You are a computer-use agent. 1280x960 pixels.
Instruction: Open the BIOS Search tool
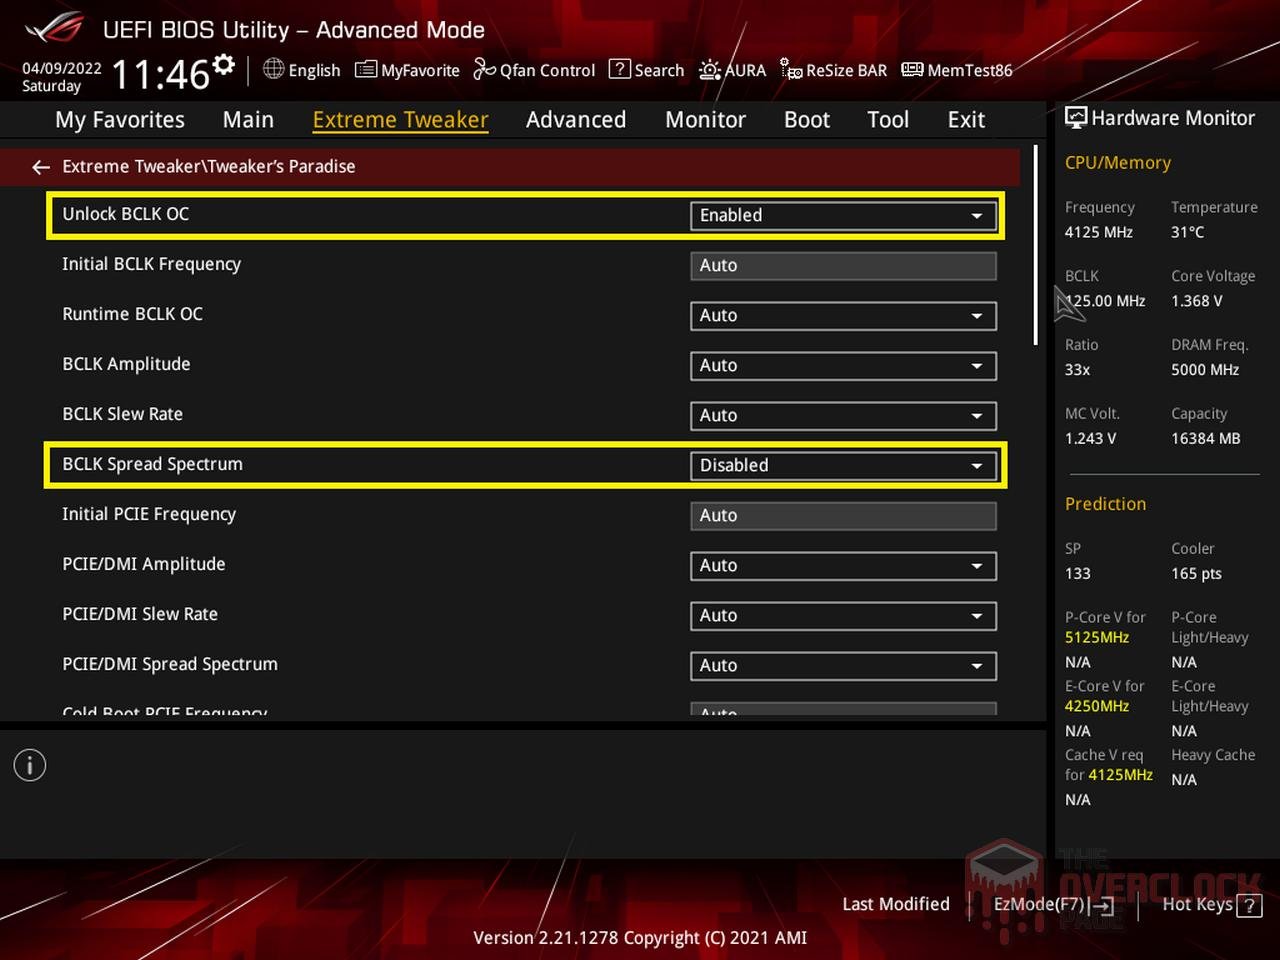point(646,70)
